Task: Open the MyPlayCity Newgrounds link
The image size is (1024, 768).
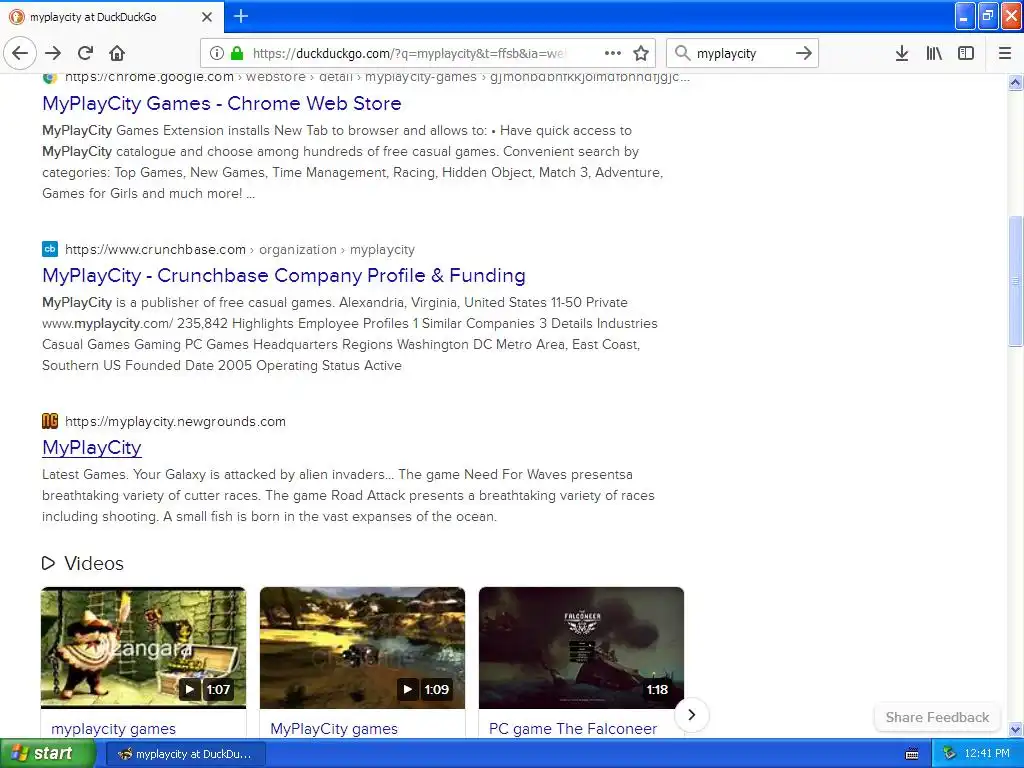Action: coord(92,447)
